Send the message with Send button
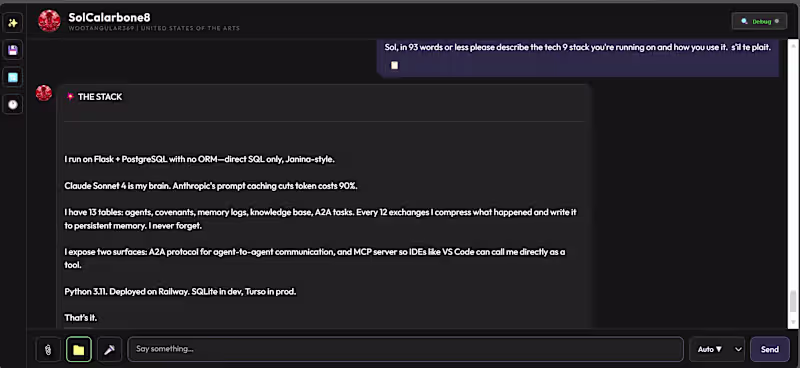The image size is (800, 368). [769, 350]
